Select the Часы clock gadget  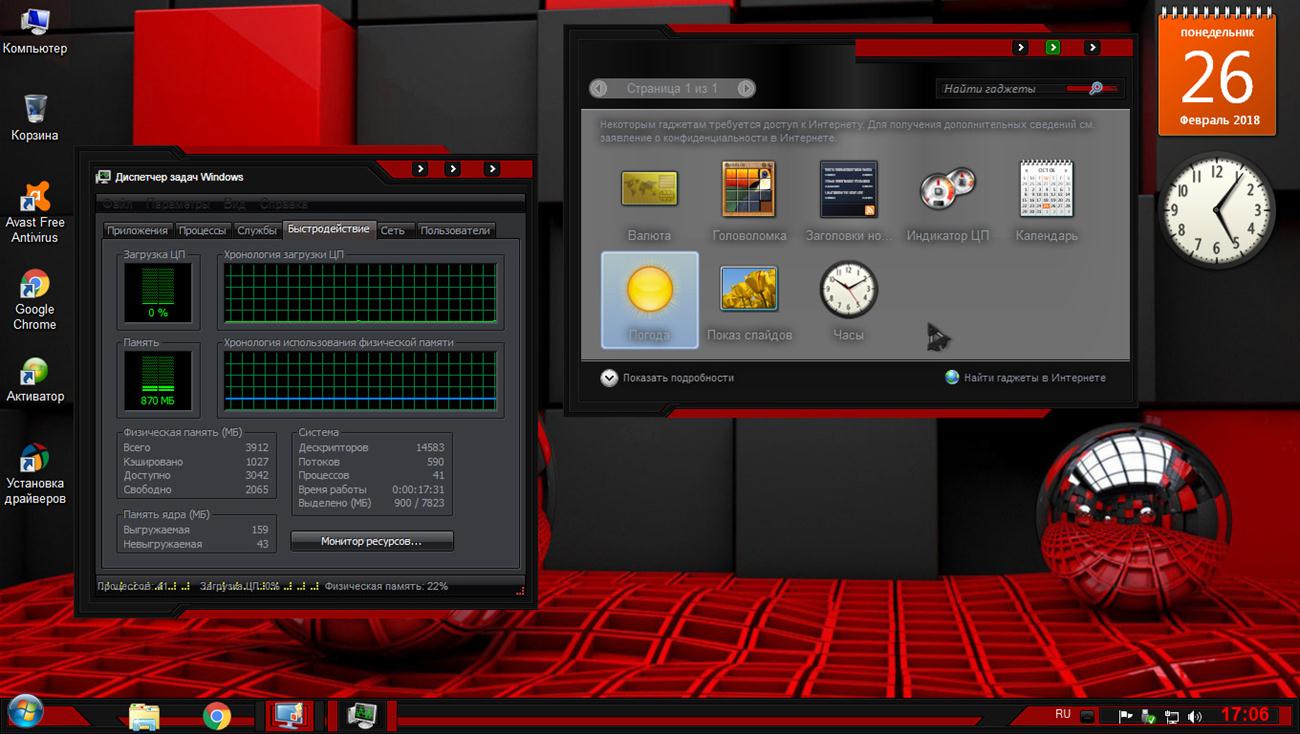point(848,290)
